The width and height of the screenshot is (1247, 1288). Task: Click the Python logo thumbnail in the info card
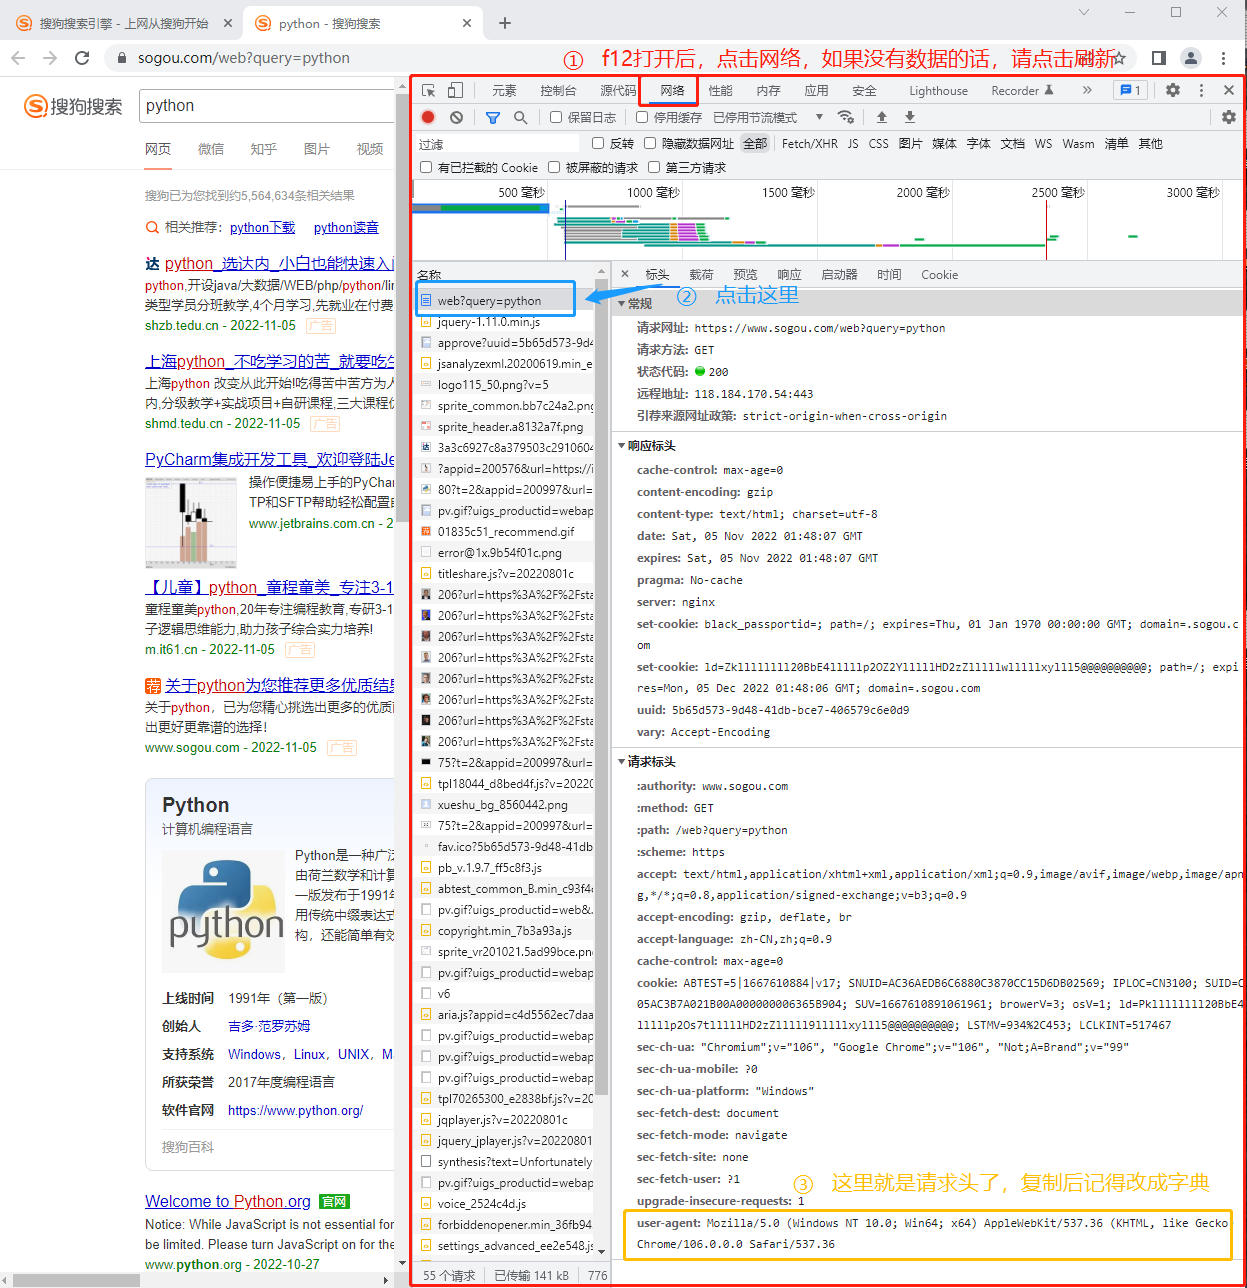(224, 912)
